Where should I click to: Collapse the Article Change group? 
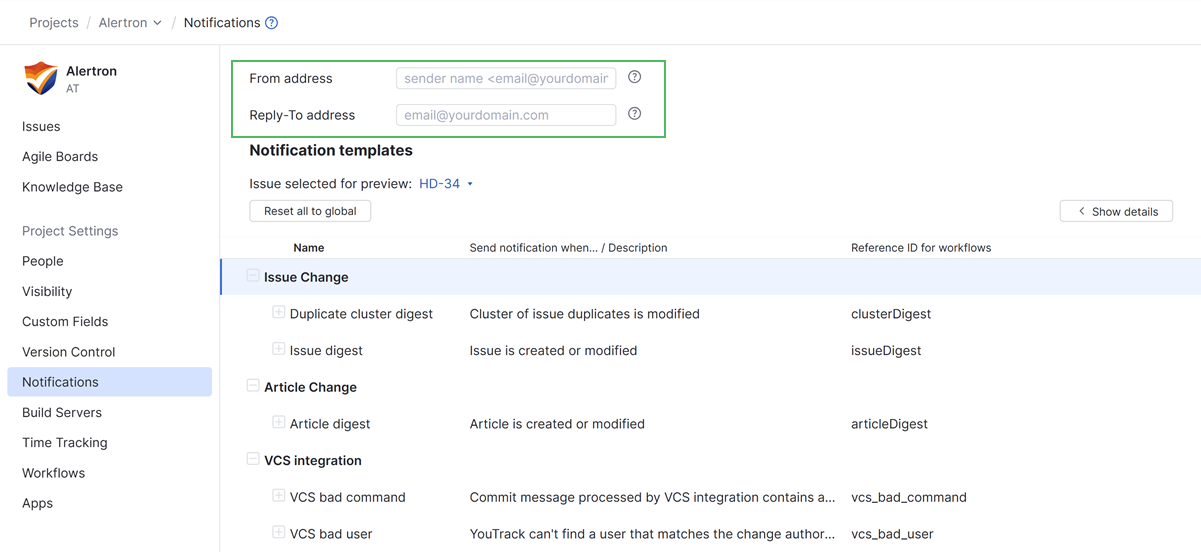tap(253, 386)
